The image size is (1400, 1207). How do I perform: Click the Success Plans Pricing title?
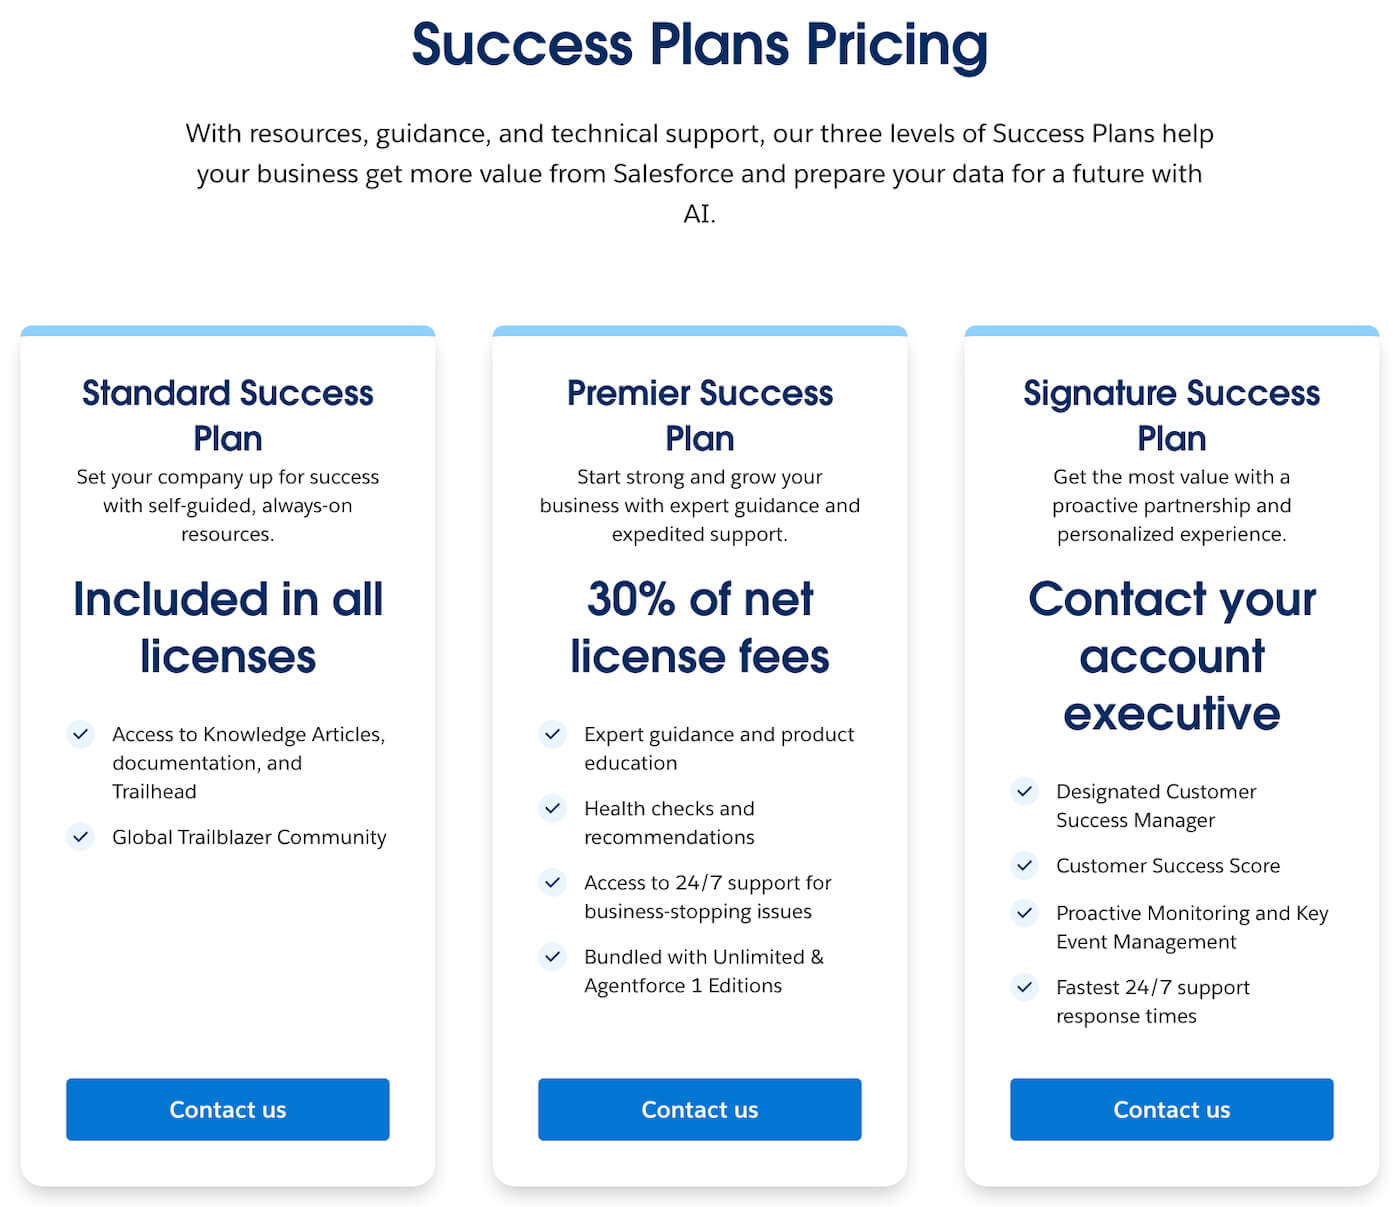coord(700,45)
